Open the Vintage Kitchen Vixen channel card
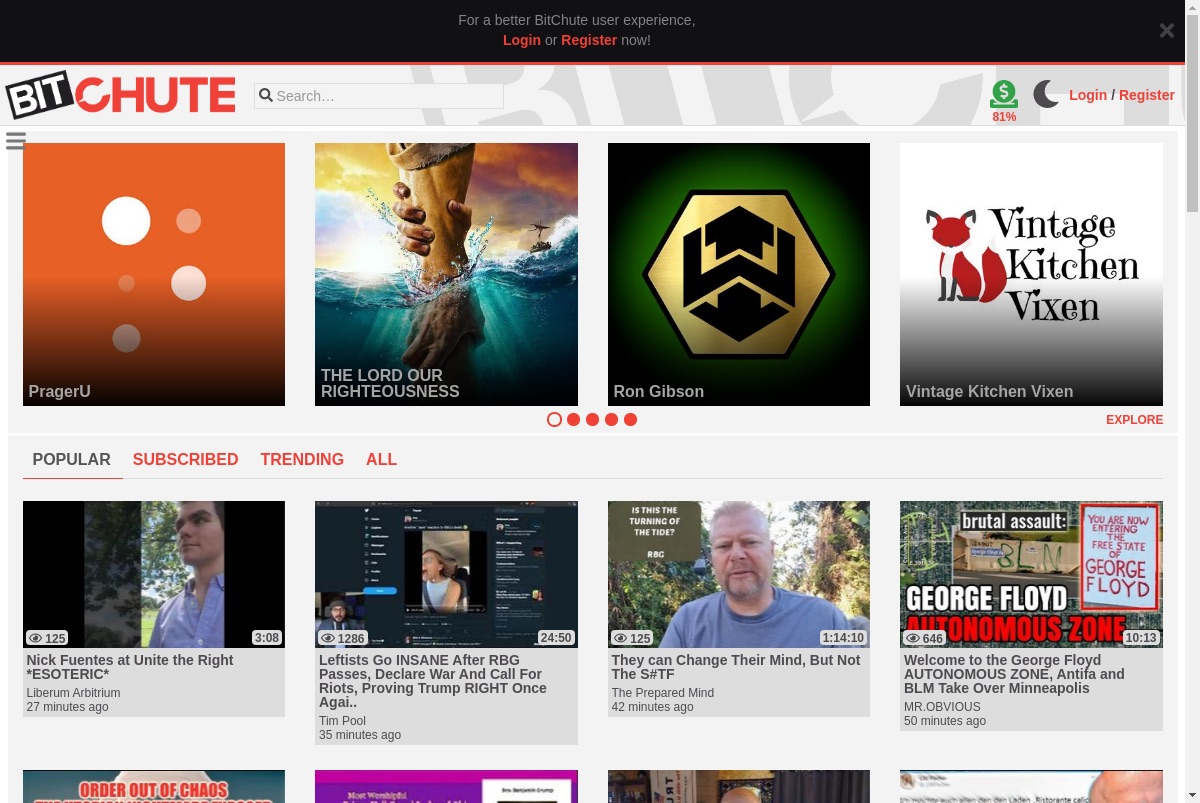 (x=1031, y=274)
